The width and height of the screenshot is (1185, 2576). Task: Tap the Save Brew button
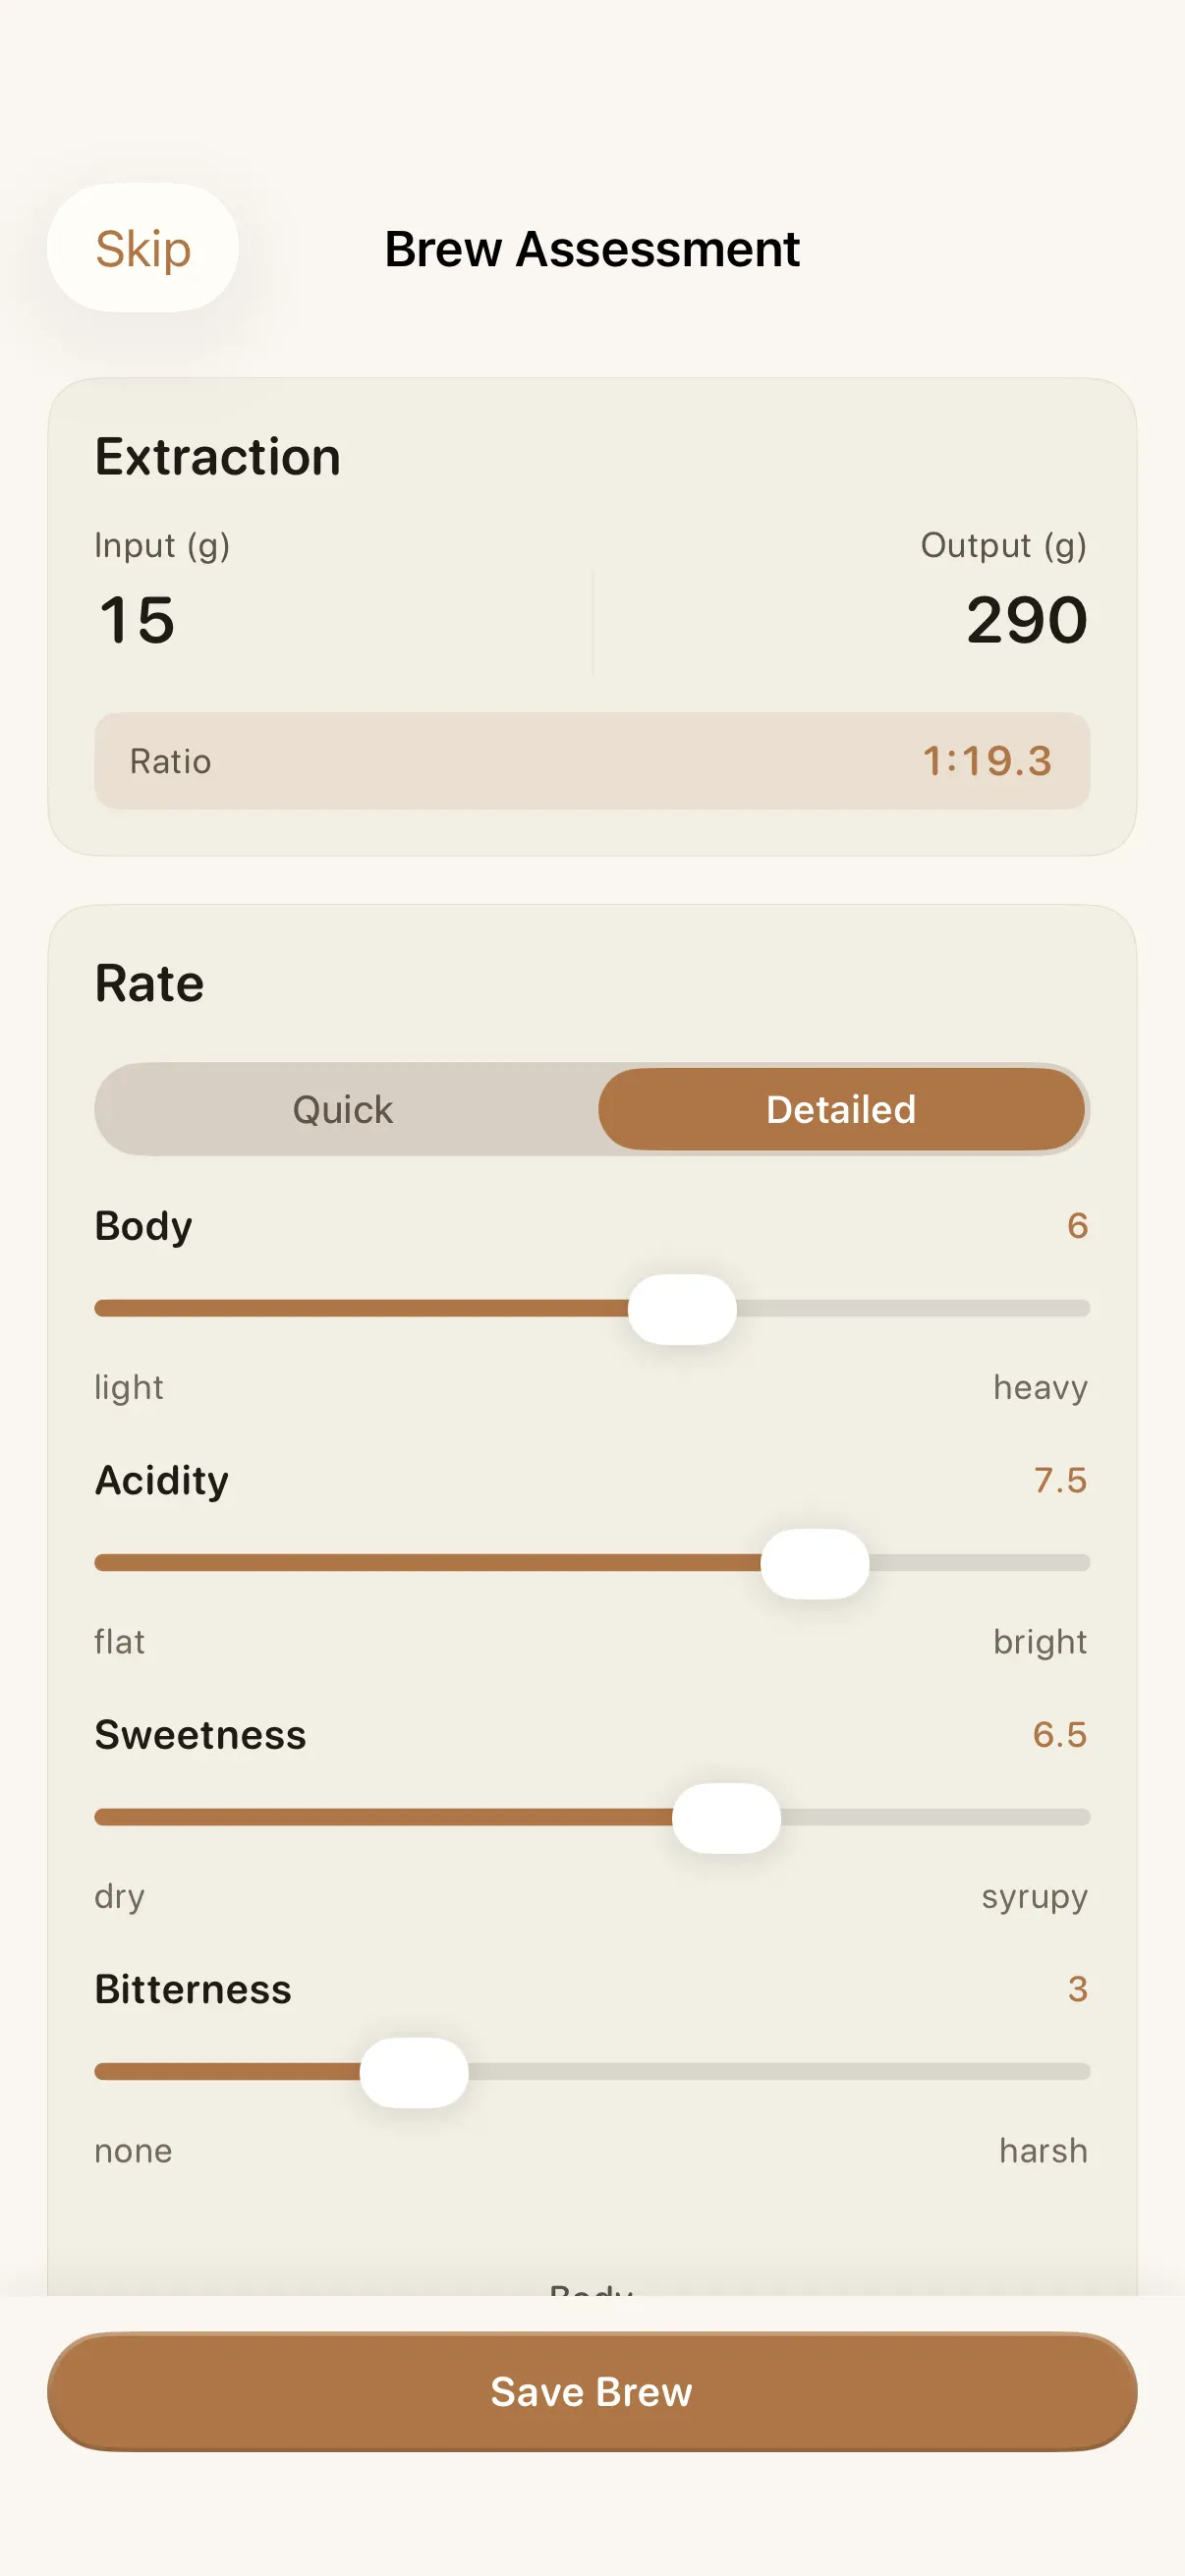[x=591, y=2392]
